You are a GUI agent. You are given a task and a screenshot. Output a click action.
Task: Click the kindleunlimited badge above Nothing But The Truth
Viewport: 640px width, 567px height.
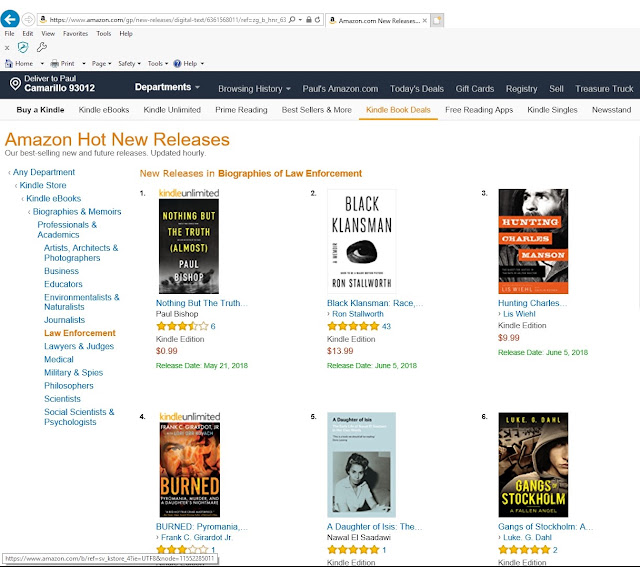pyautogui.click(x=189, y=193)
